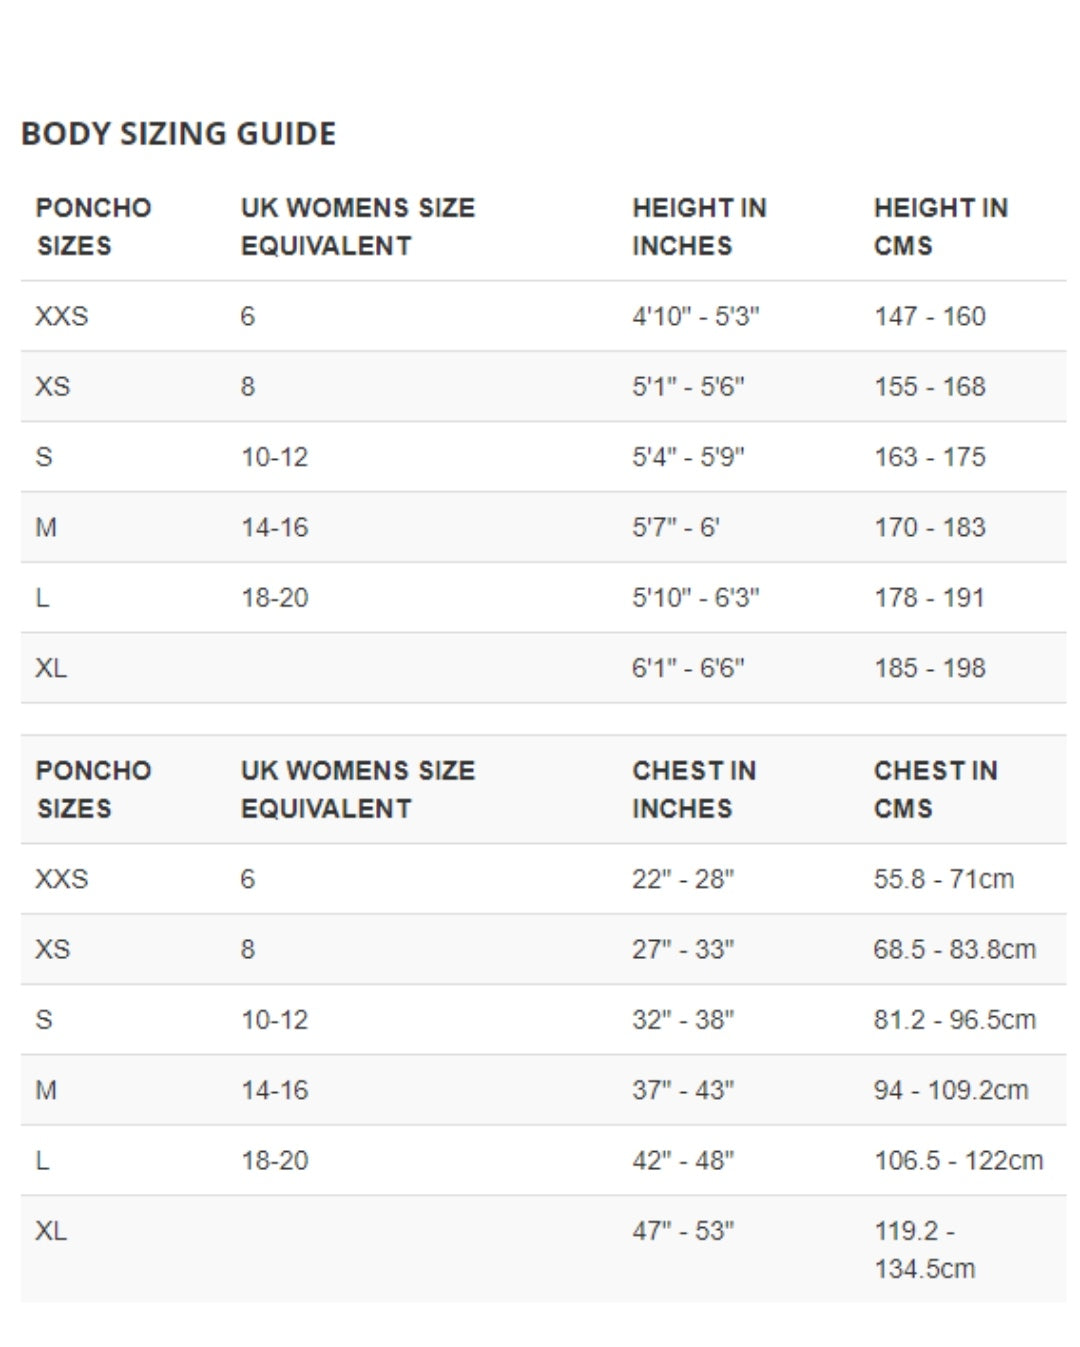Select the 22" - 28" chest cell
Viewport: 1080px width, 1347px height.
click(683, 880)
